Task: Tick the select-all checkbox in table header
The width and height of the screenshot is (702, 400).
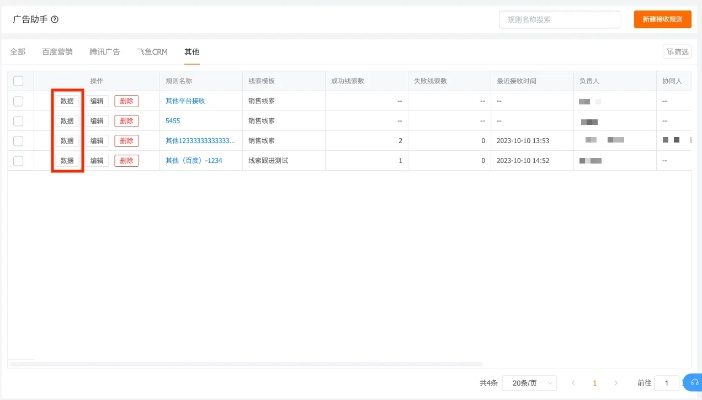Action: click(18, 81)
